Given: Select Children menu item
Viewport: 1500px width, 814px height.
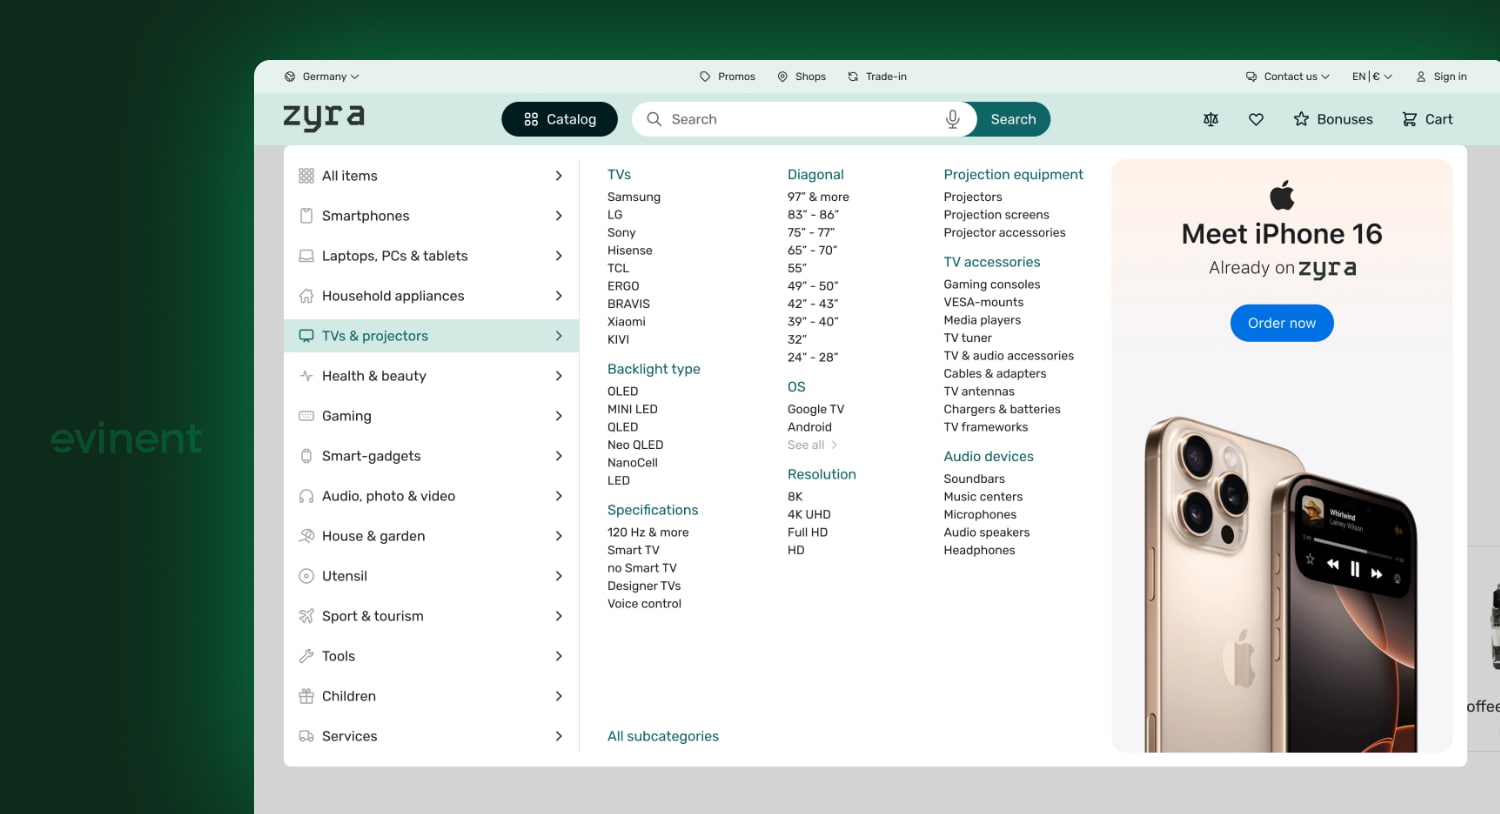Looking at the screenshot, I should pyautogui.click(x=432, y=696).
